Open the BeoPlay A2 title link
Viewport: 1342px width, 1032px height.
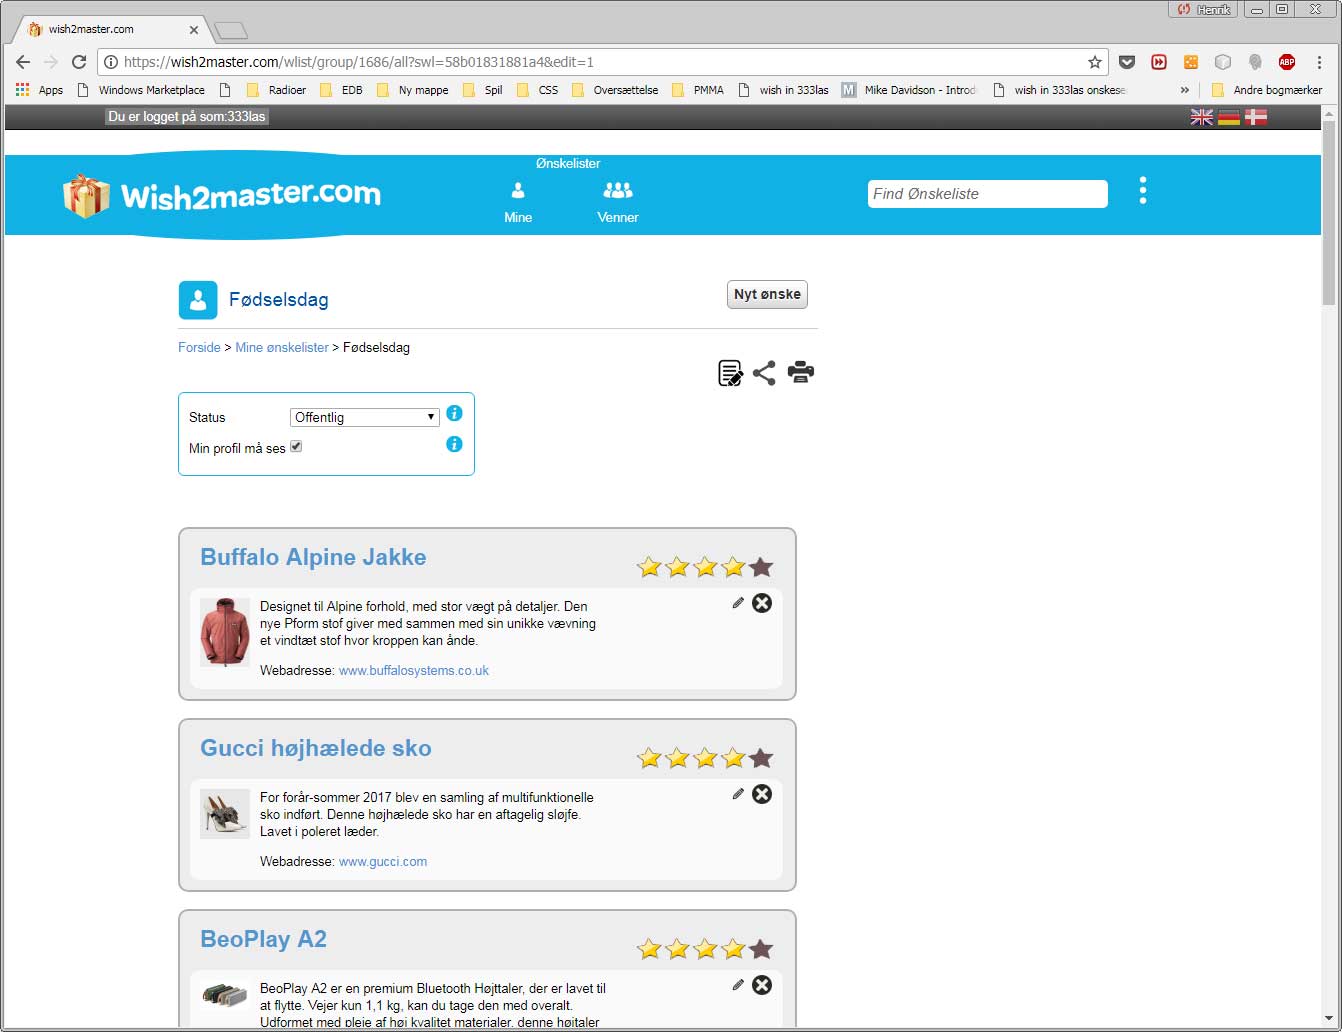click(x=263, y=939)
